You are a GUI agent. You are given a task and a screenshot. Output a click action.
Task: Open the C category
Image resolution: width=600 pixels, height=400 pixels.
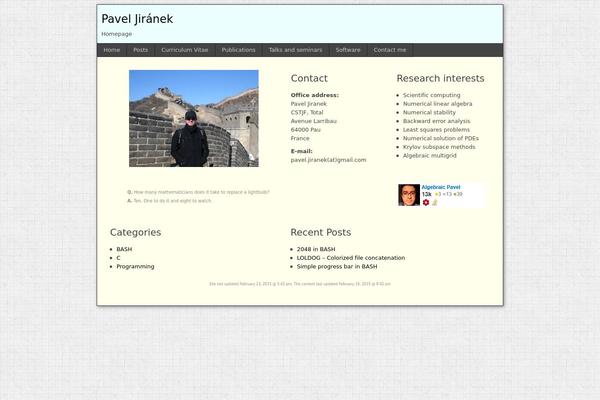118,258
